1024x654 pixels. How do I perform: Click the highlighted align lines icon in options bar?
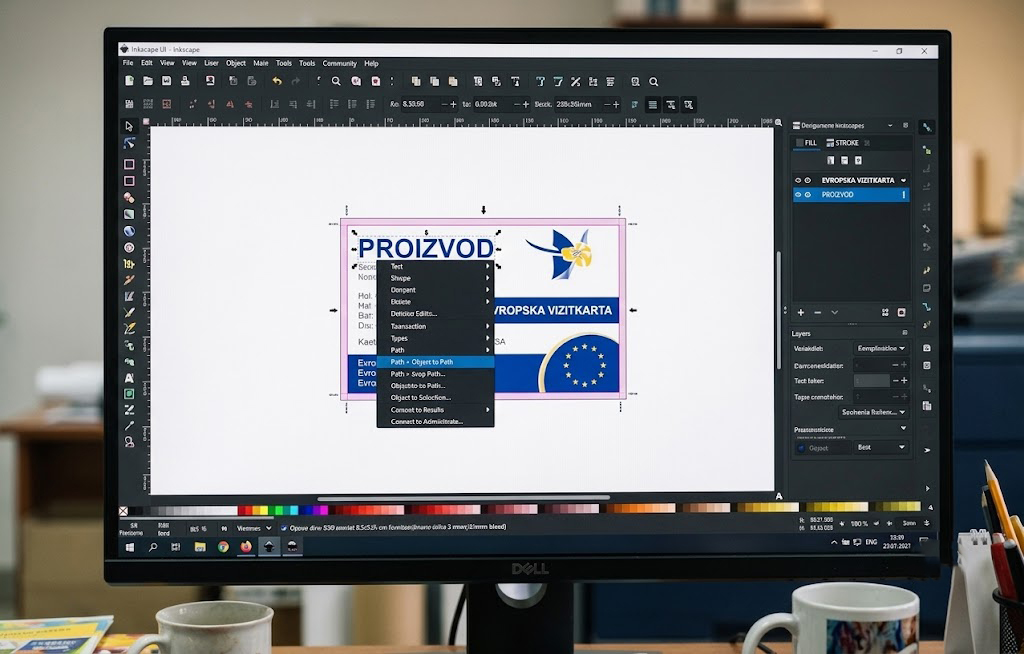coord(652,105)
